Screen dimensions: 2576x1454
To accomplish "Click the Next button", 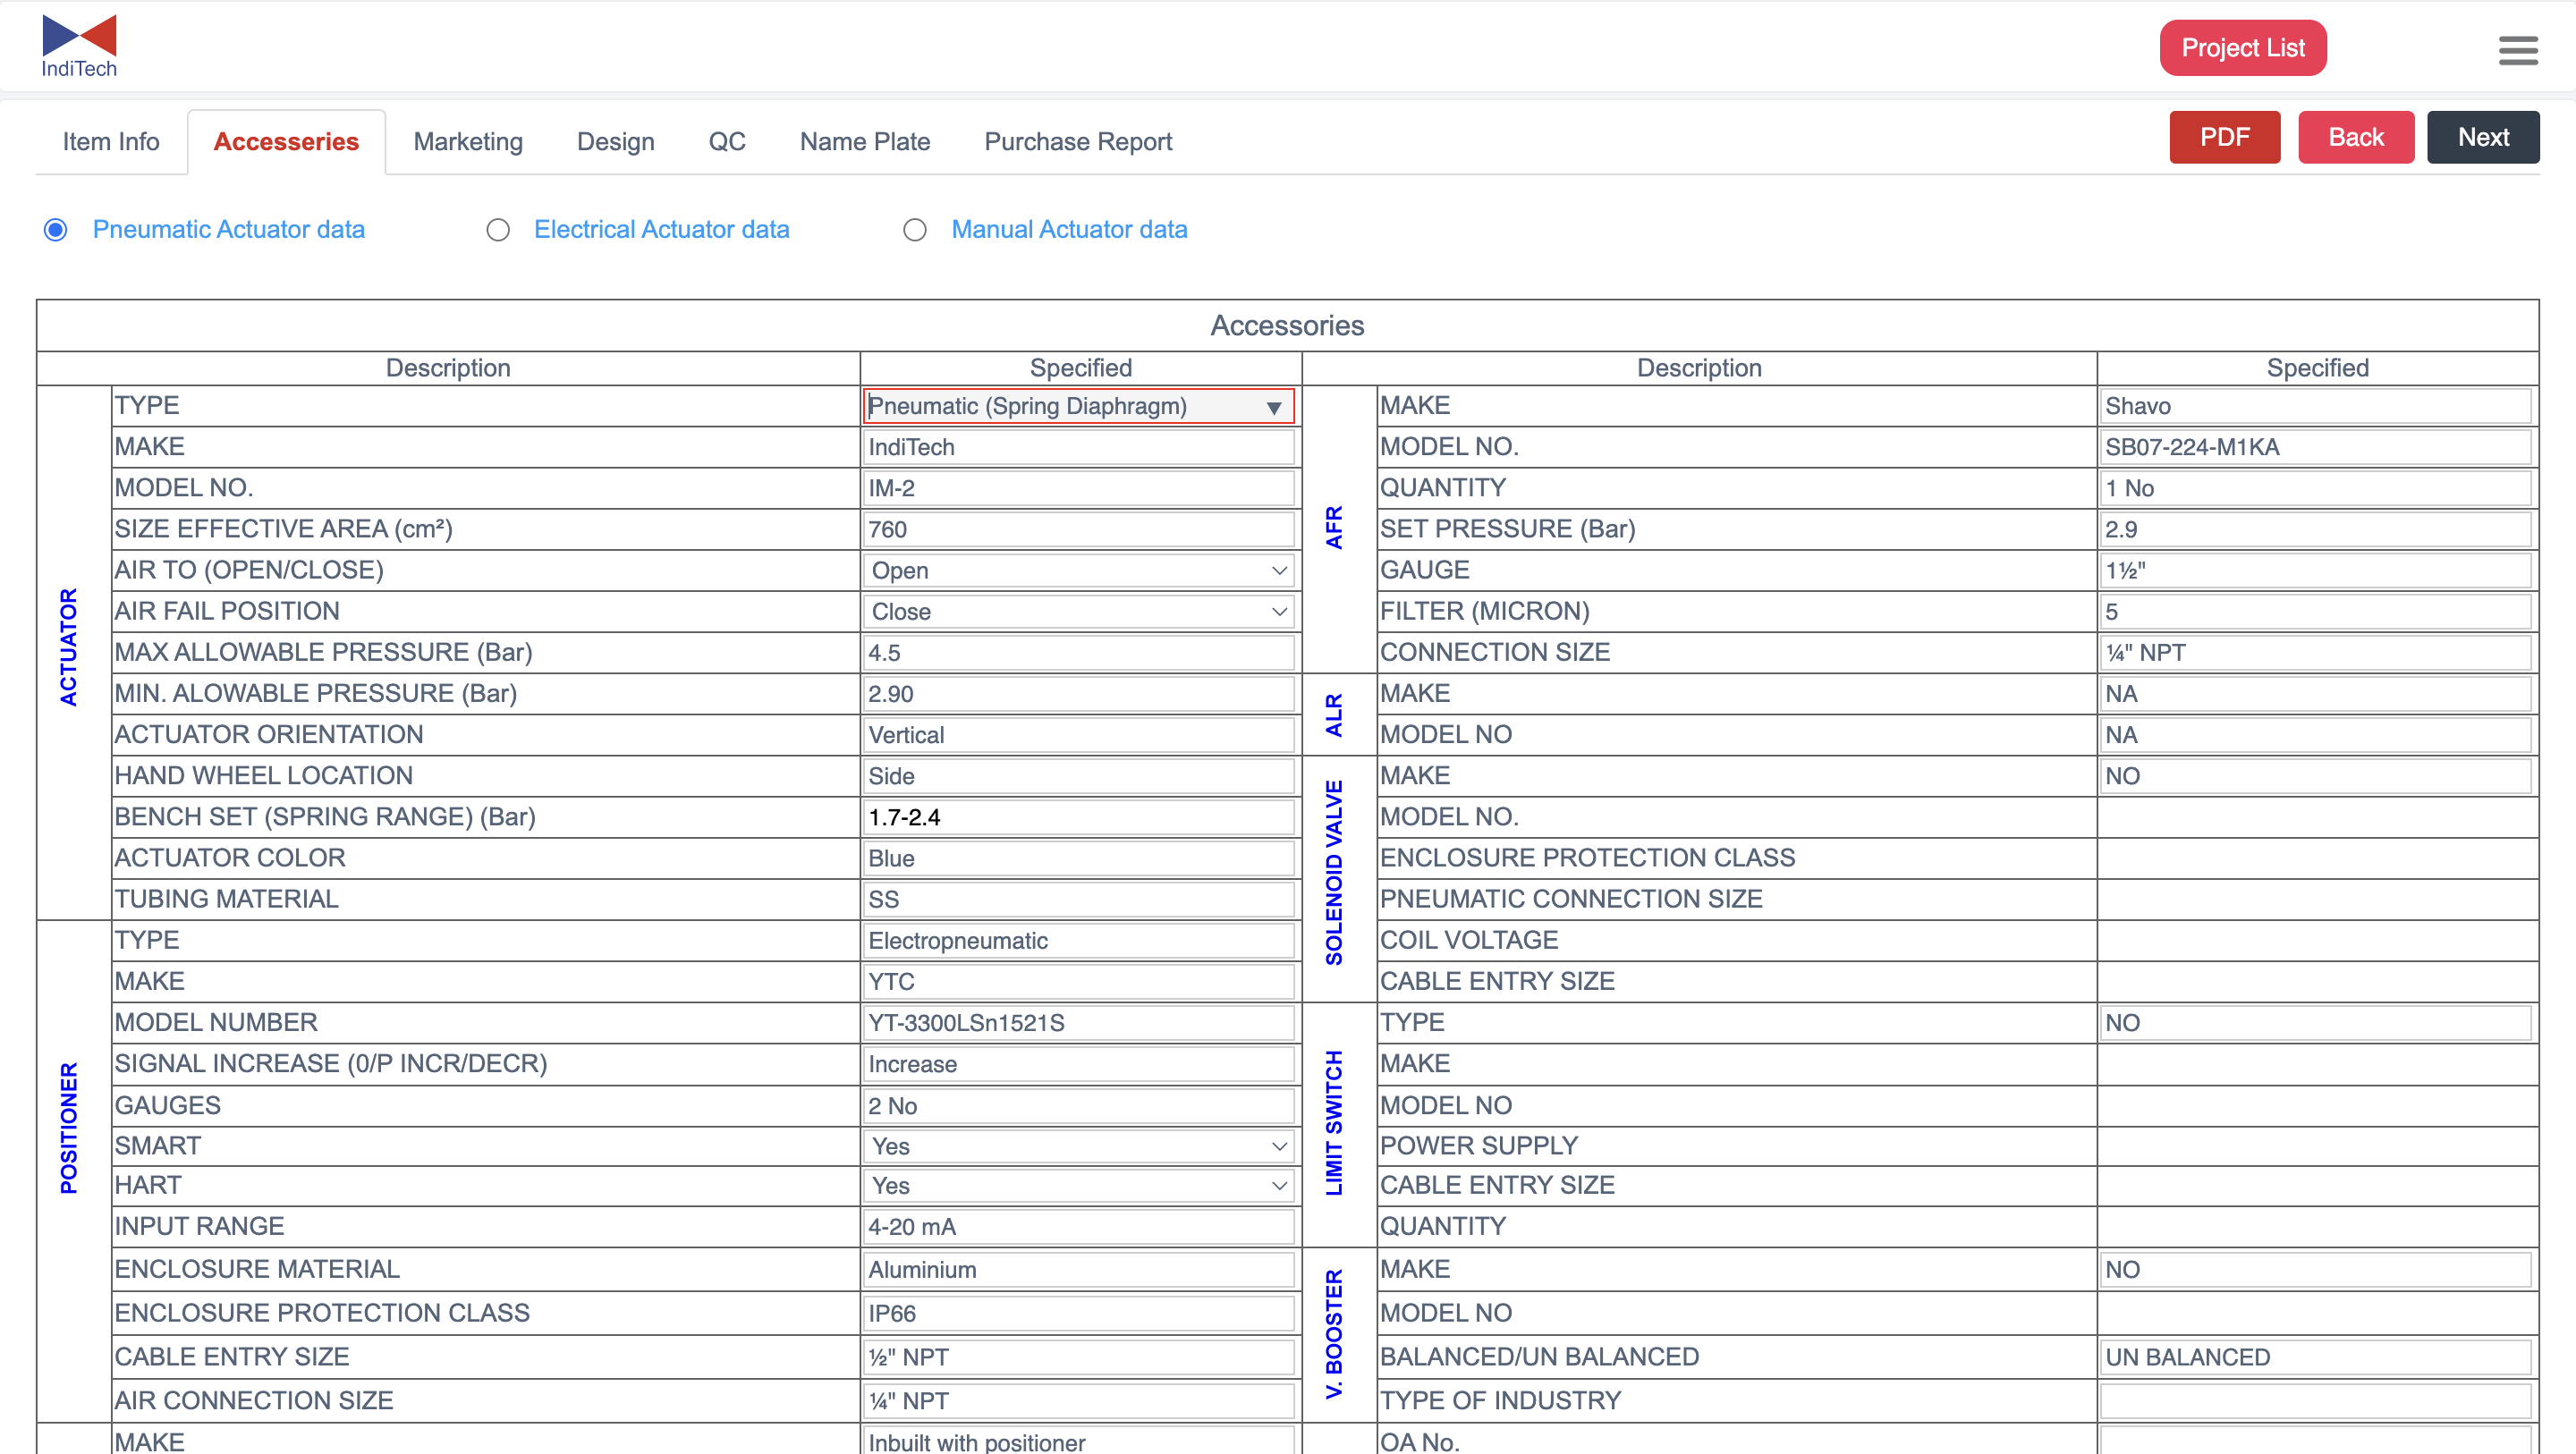I will [x=2483, y=137].
